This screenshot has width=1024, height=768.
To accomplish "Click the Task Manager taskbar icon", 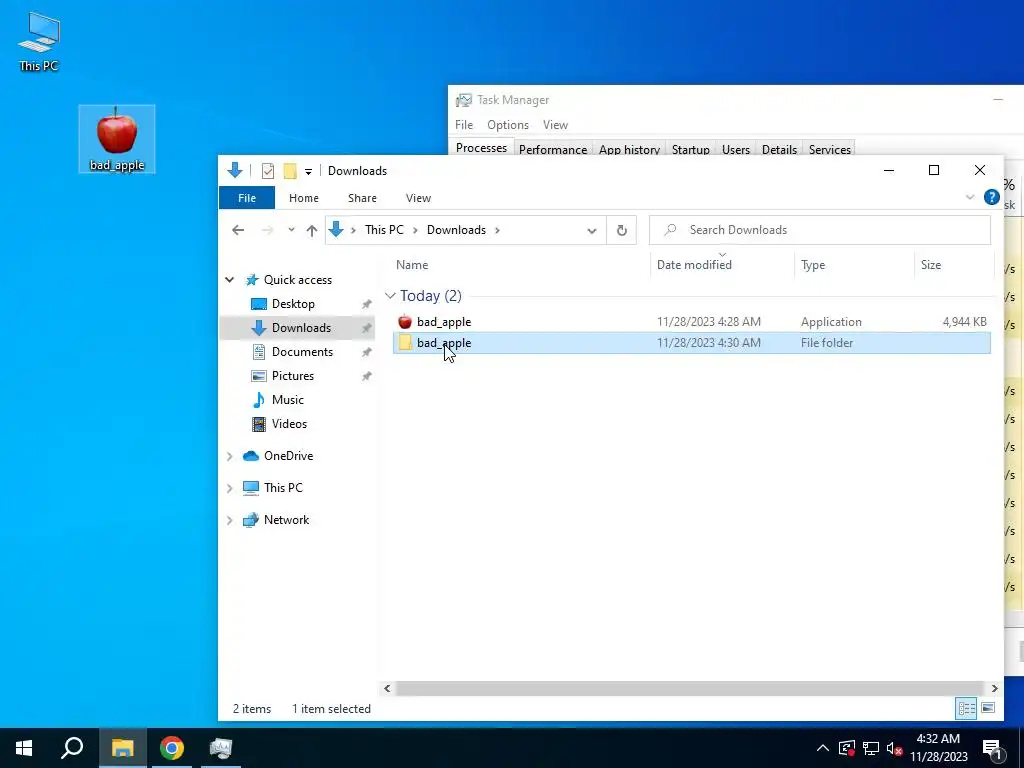I will pyautogui.click(x=221, y=748).
